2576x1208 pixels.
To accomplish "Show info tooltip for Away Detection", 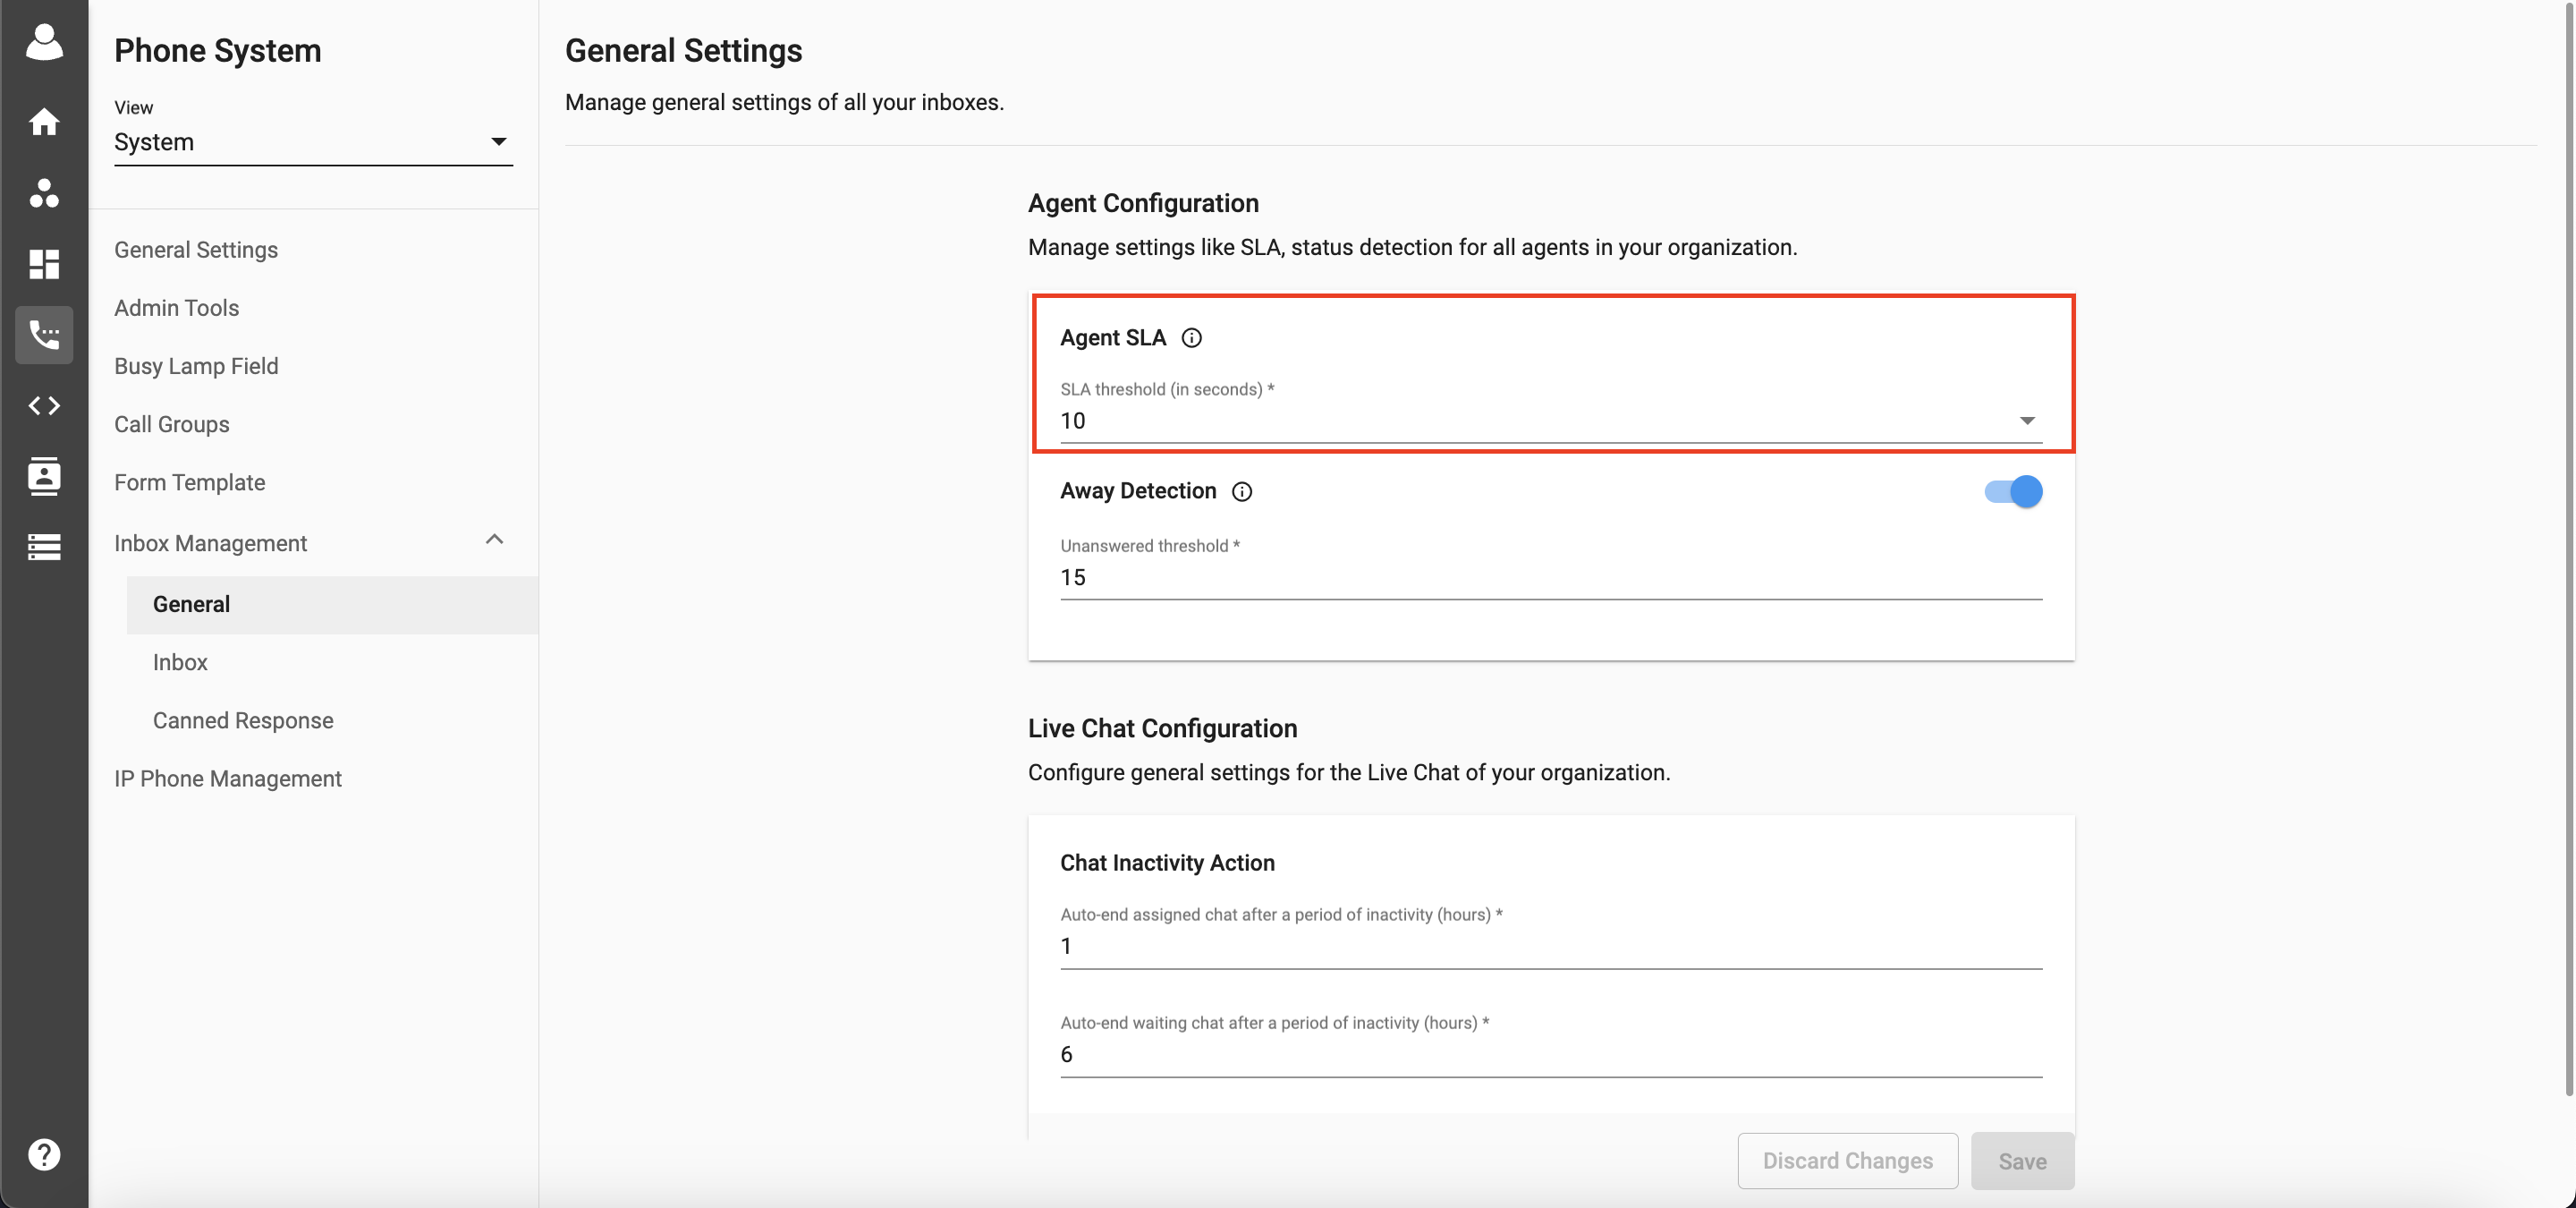I will tap(1241, 491).
